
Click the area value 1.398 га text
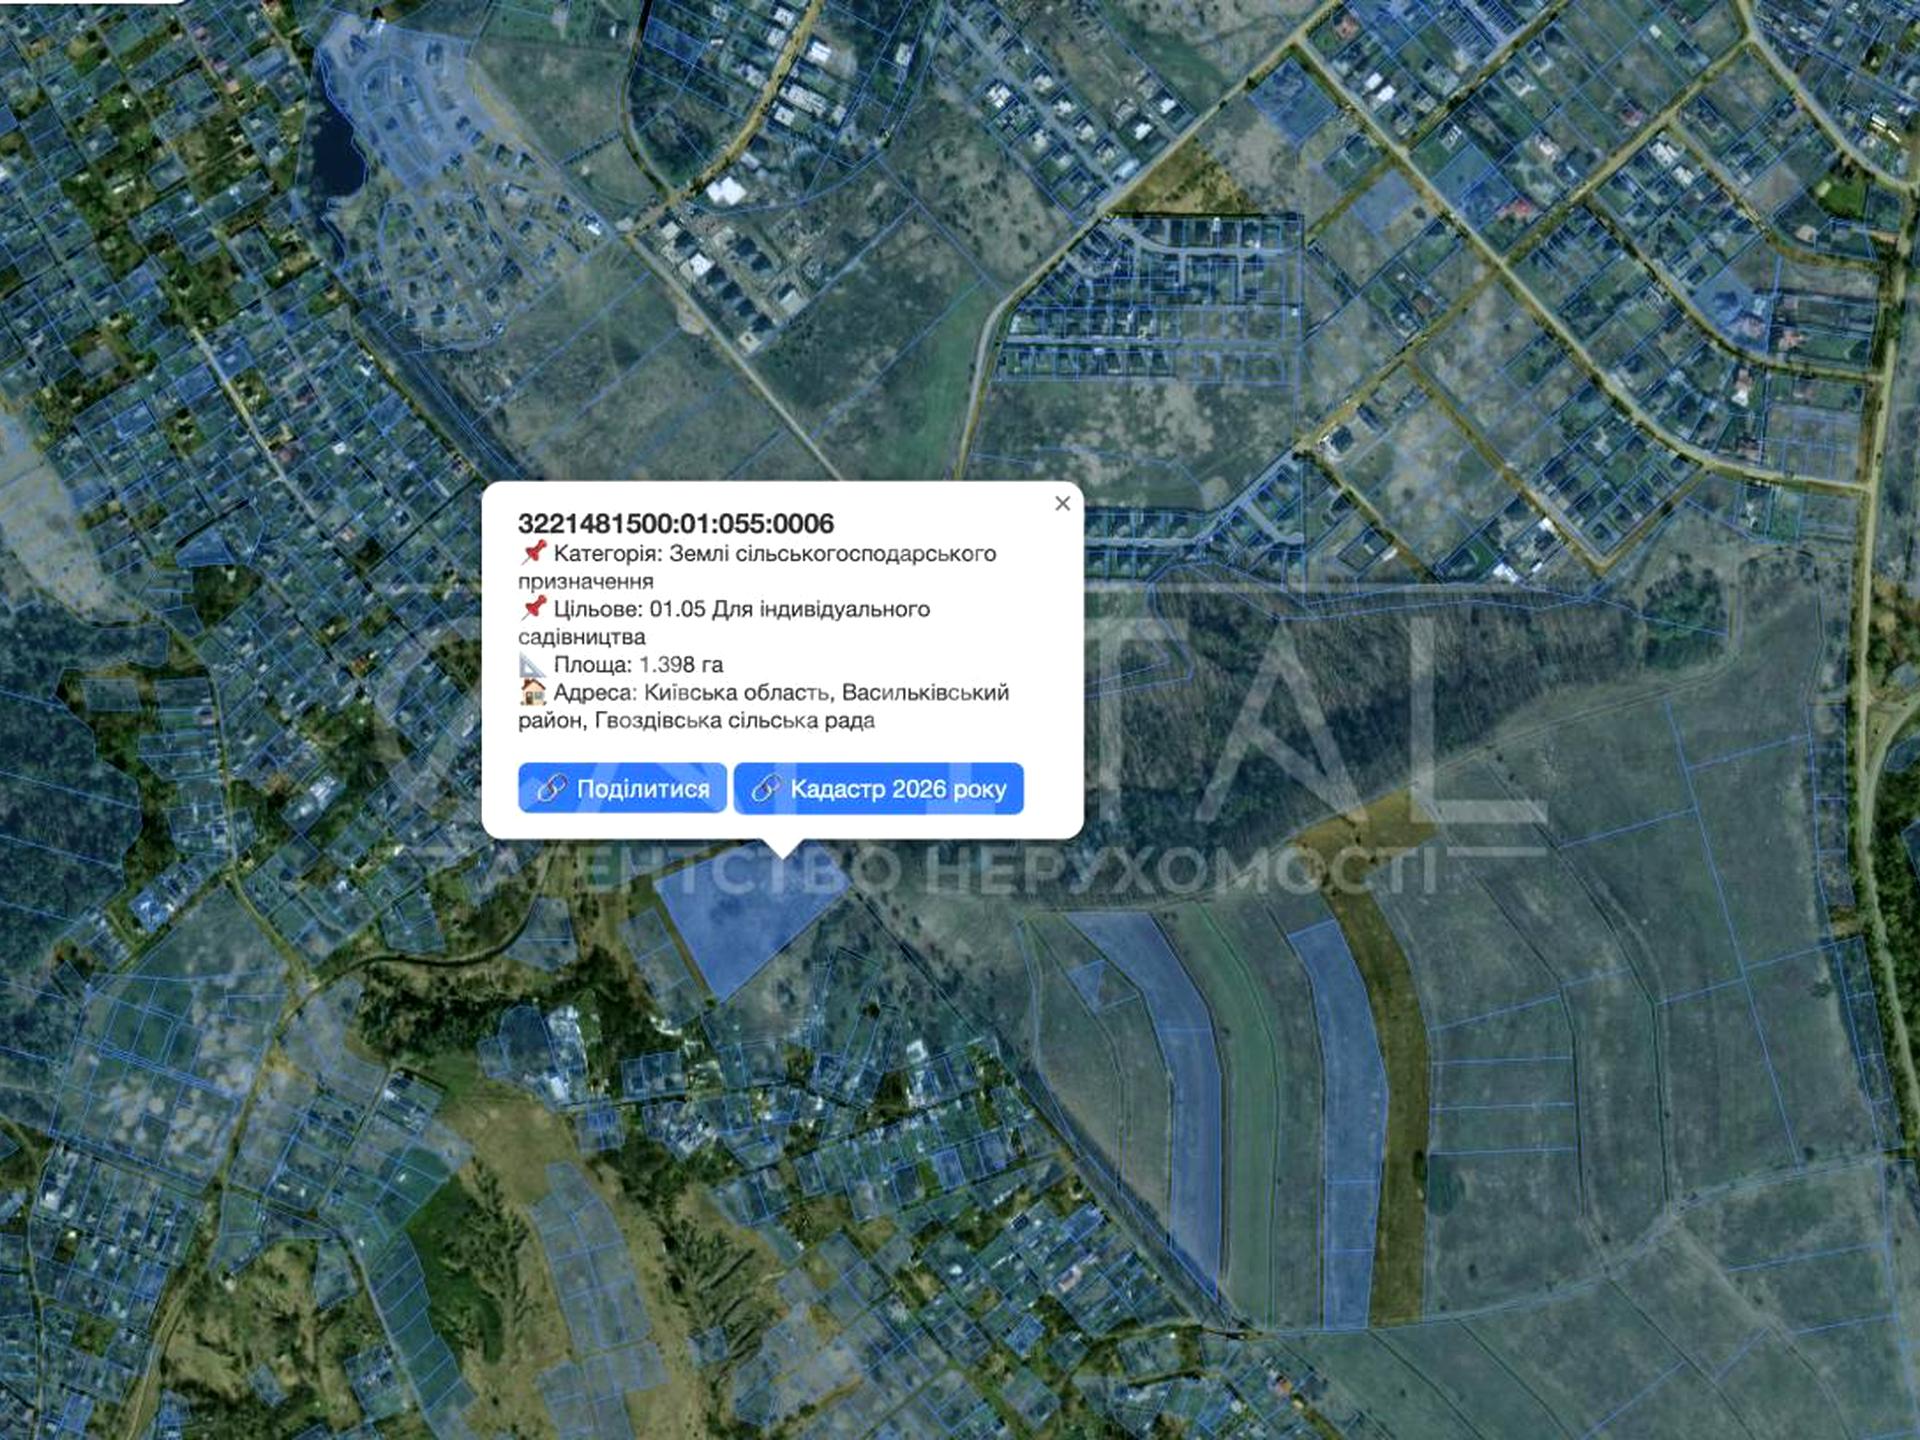click(x=680, y=664)
